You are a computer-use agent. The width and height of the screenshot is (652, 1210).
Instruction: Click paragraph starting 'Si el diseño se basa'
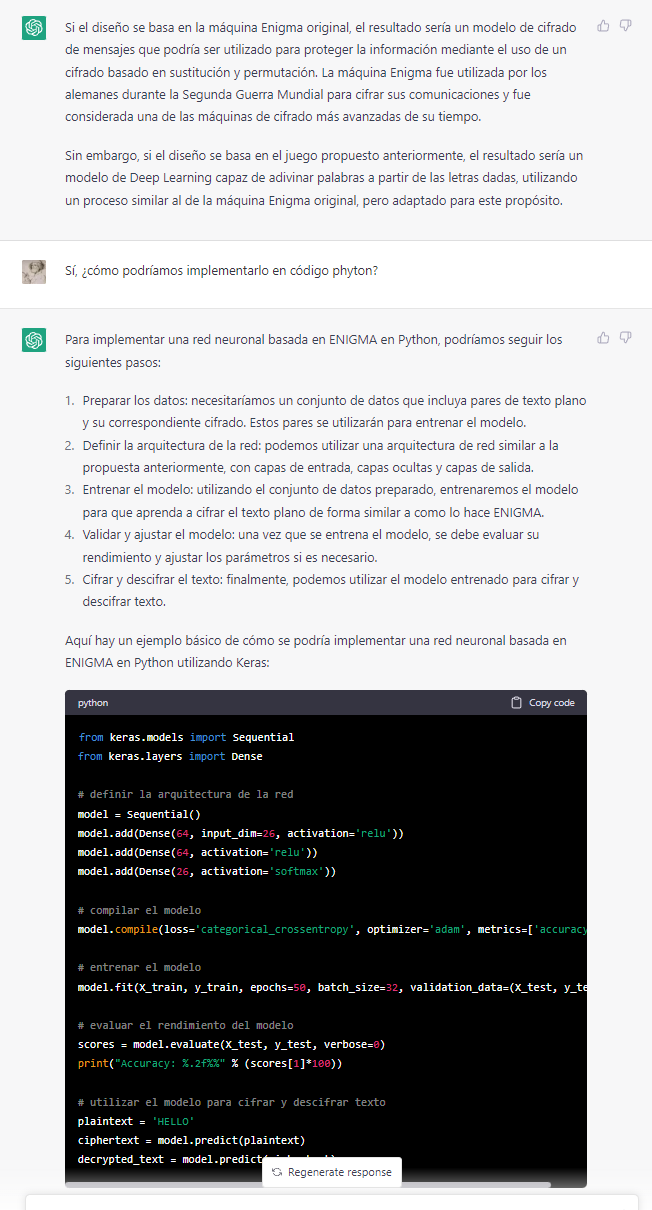click(321, 71)
